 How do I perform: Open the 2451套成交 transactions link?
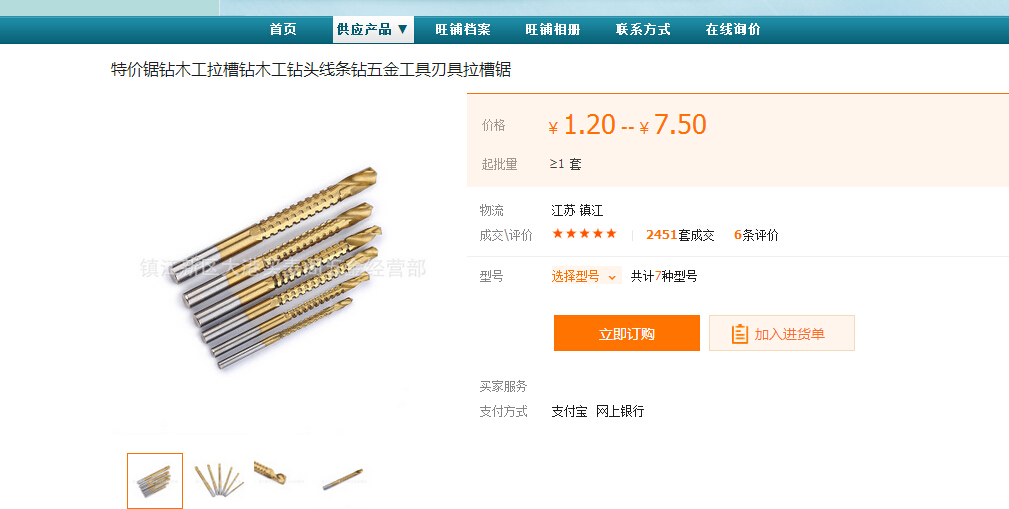coord(680,235)
